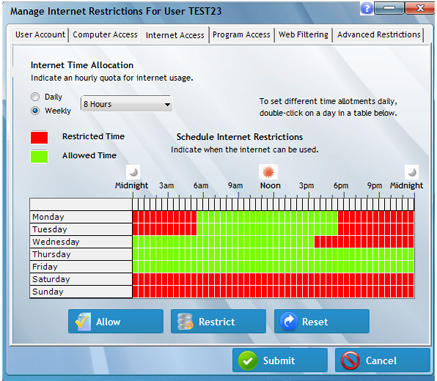437x381 pixels.
Task: Open the 8 Hours quota dropdown
Action: coord(126,104)
